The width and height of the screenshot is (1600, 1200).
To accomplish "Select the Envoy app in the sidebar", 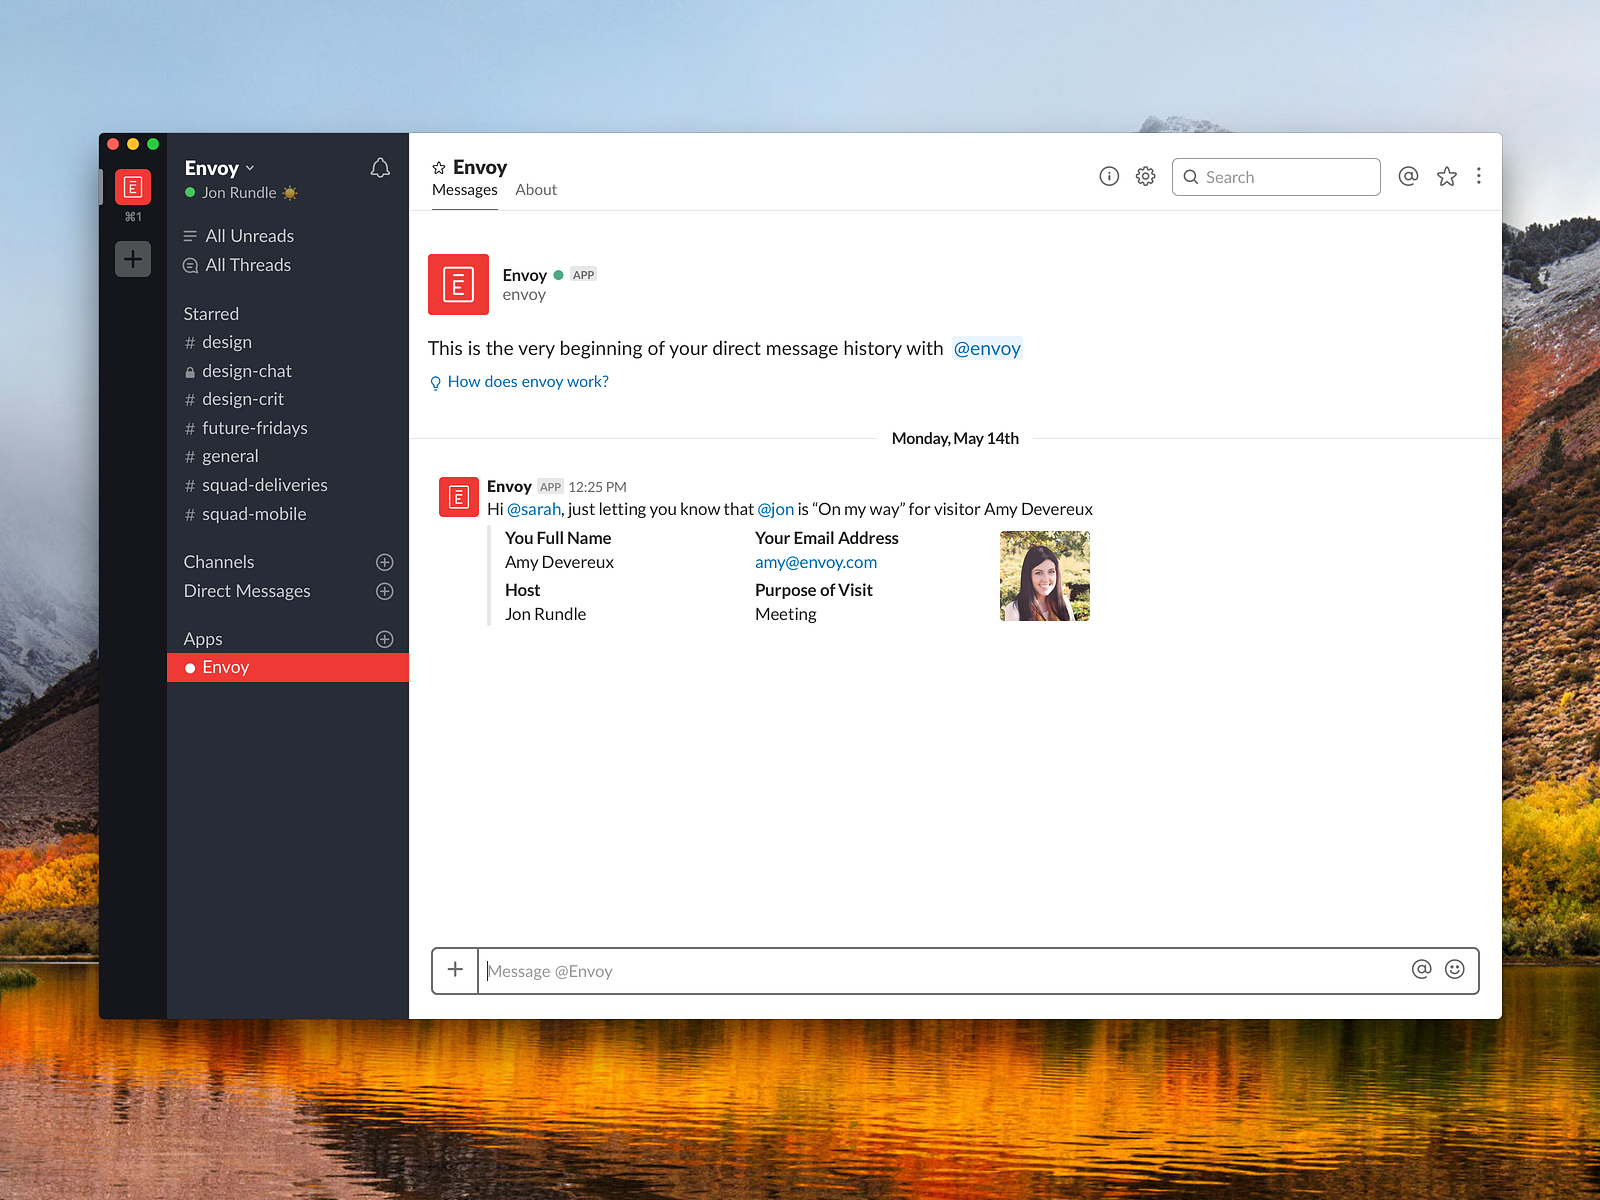I will pos(288,667).
